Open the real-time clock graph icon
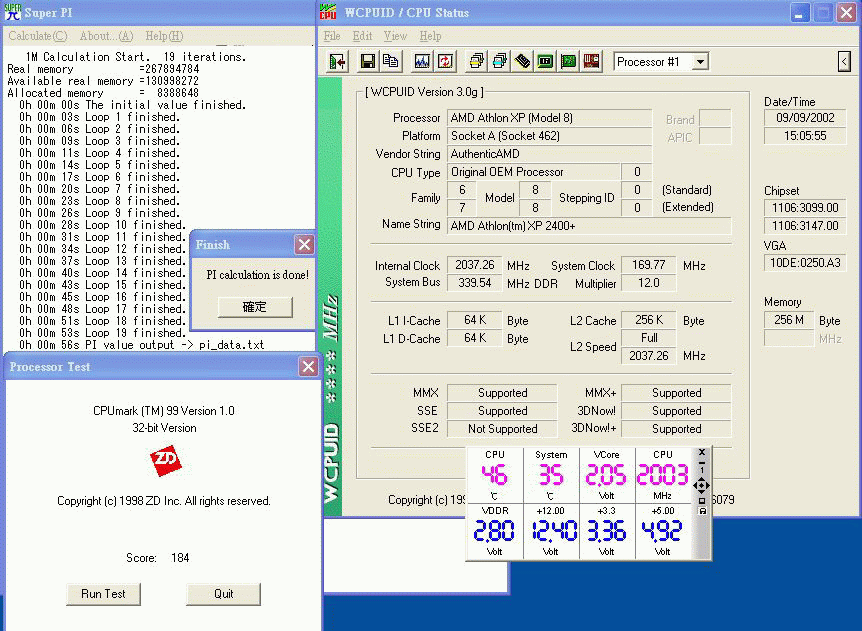The image size is (862, 631). 422,62
